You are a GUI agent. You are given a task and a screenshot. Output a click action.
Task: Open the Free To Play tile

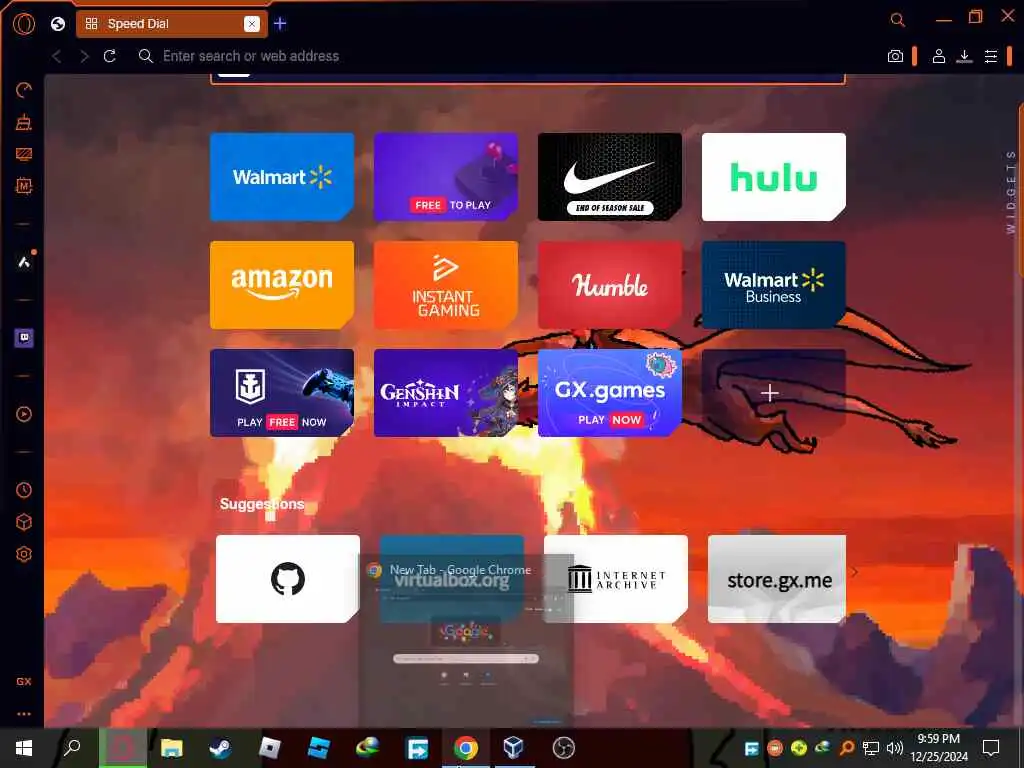pyautogui.click(x=446, y=177)
